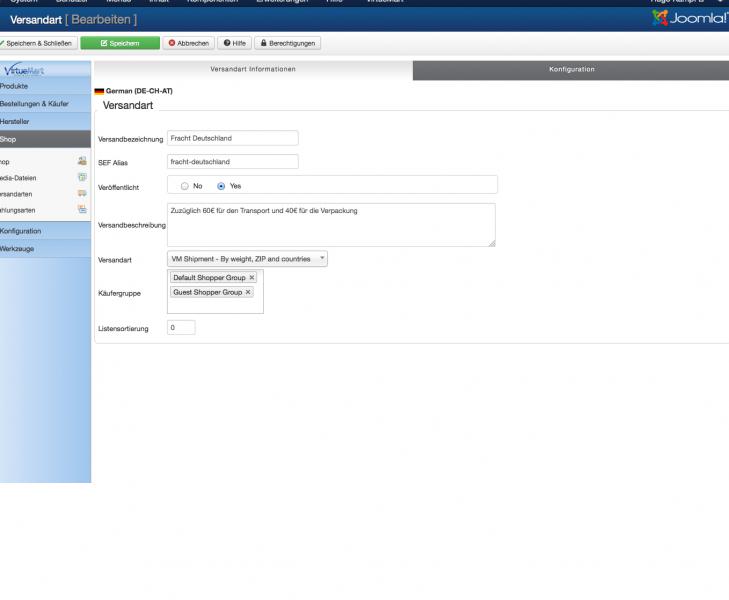This screenshot has height=600, width=729.
Task: Switch to Versandart Informationen tab
Action: (x=252, y=70)
